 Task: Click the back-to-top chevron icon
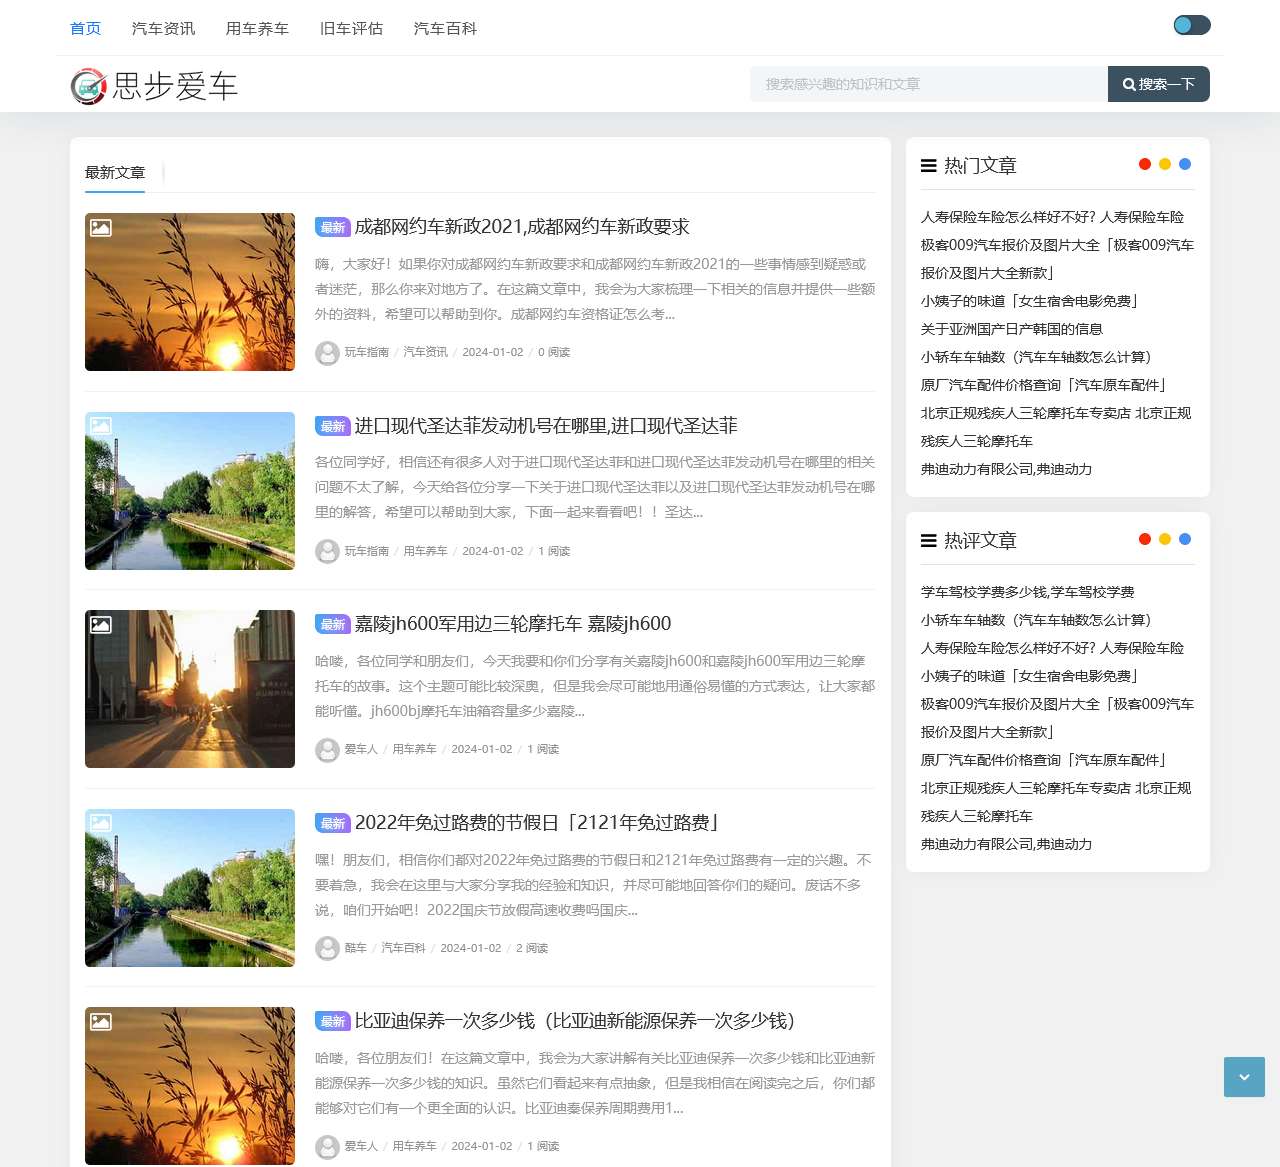1244,1077
